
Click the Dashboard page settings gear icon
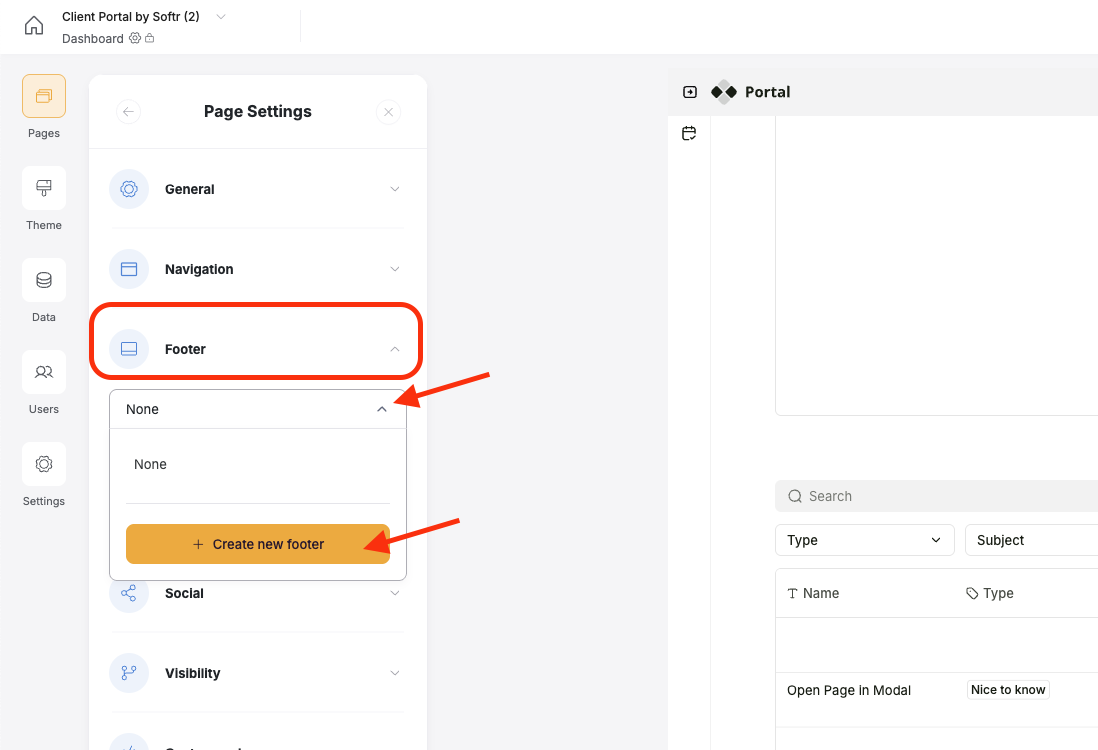click(135, 38)
